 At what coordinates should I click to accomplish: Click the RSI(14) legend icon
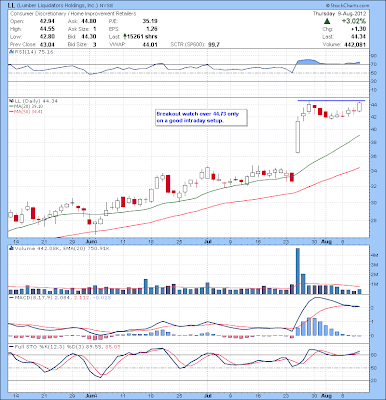(x=11, y=52)
